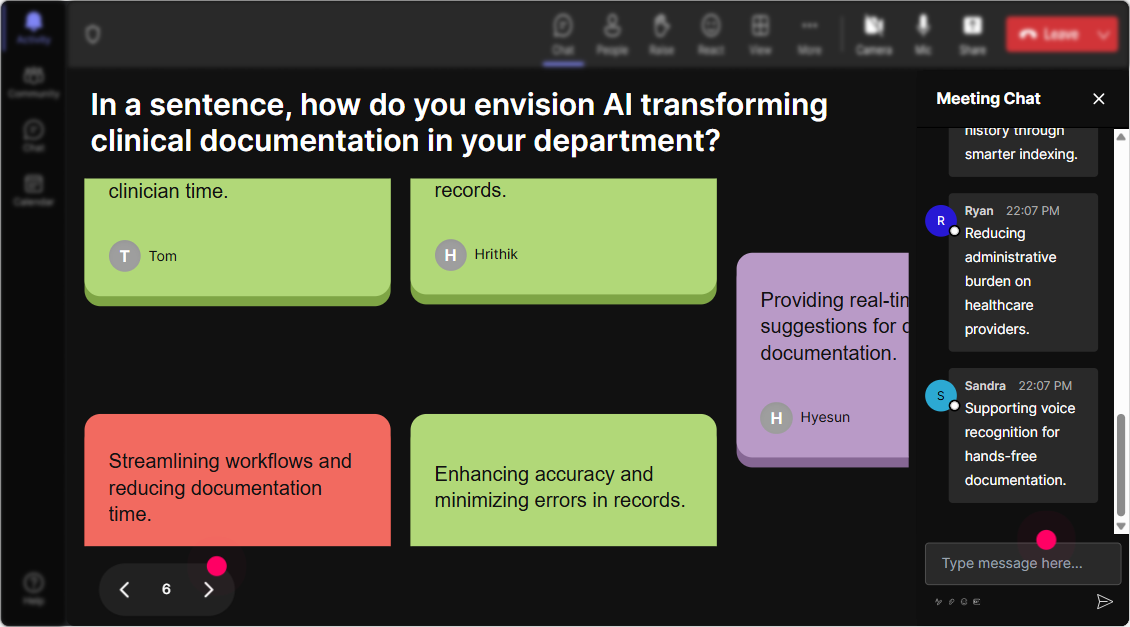Click Ryan's blue R avatar in chat
Screen dimensions: 1130x627
point(940,221)
